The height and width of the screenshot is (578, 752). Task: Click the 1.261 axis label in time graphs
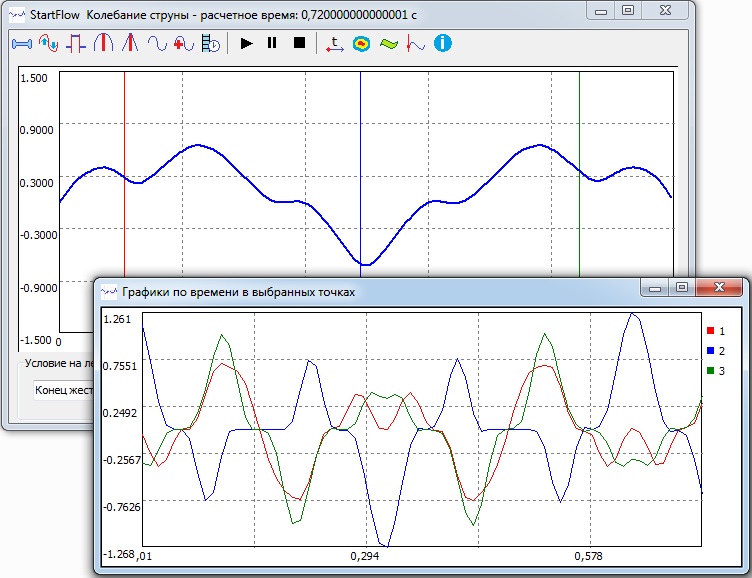click(117, 319)
